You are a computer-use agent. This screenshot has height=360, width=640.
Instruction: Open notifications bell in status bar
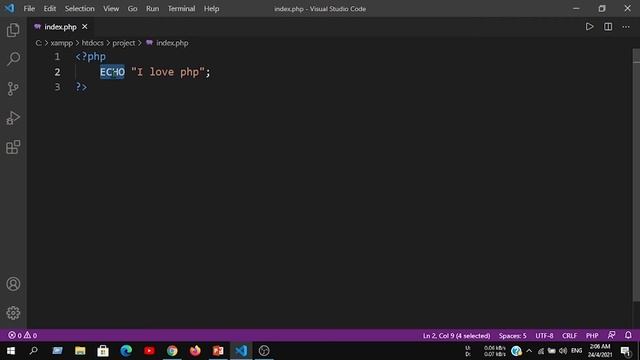pos(628,335)
